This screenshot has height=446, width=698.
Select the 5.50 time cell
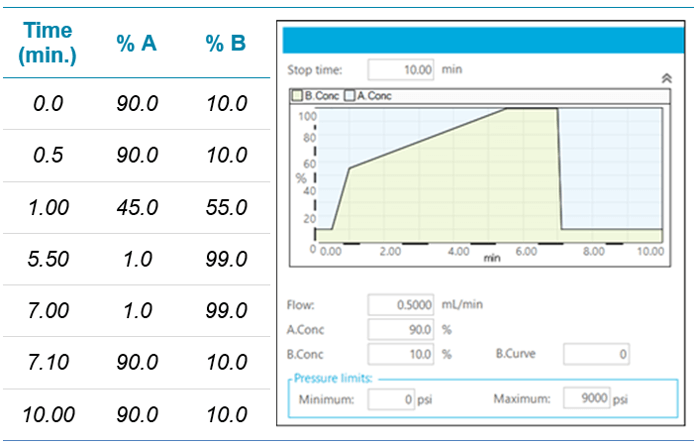click(x=49, y=259)
